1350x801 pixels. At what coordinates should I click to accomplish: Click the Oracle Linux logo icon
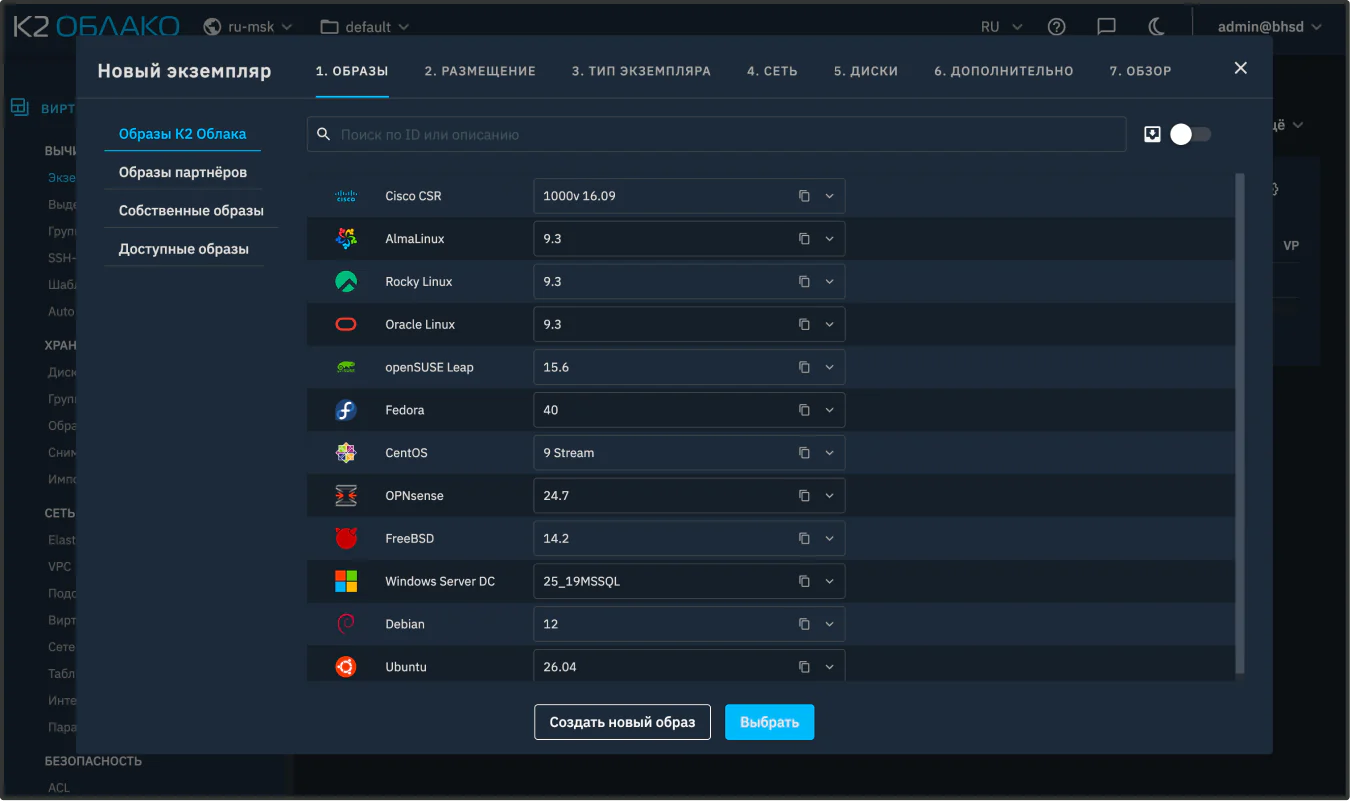coord(346,325)
